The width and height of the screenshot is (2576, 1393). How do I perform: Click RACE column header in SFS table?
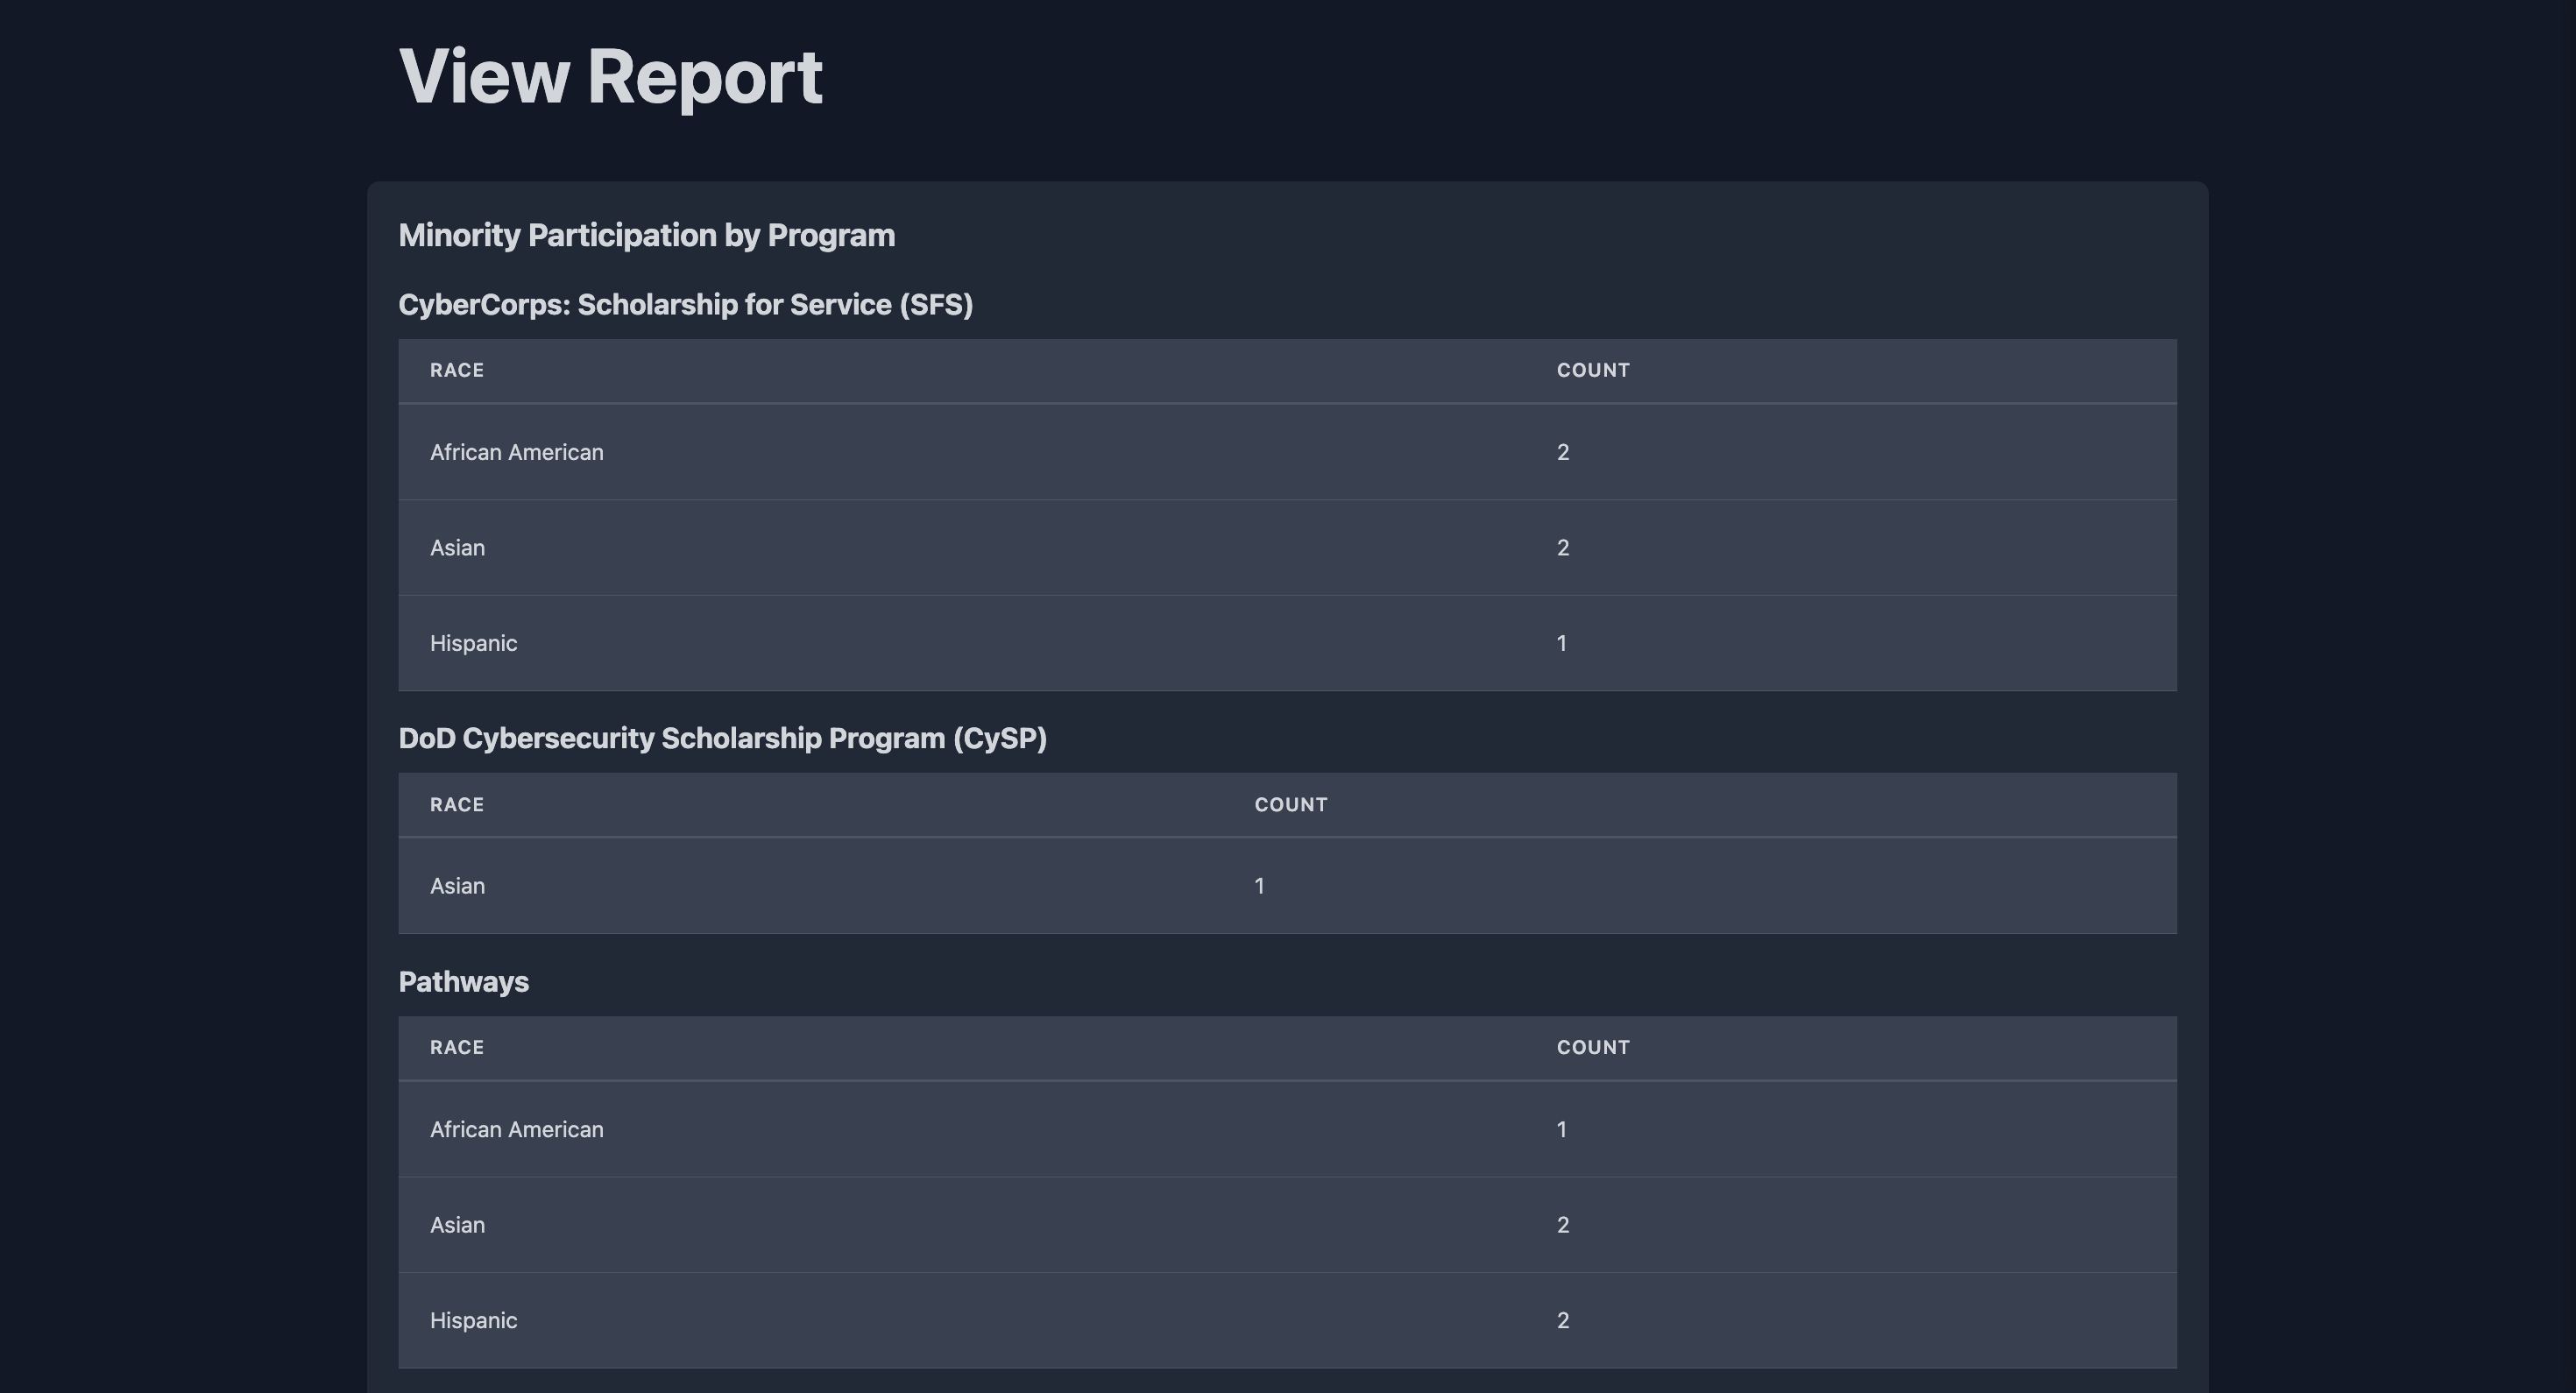pyautogui.click(x=457, y=371)
